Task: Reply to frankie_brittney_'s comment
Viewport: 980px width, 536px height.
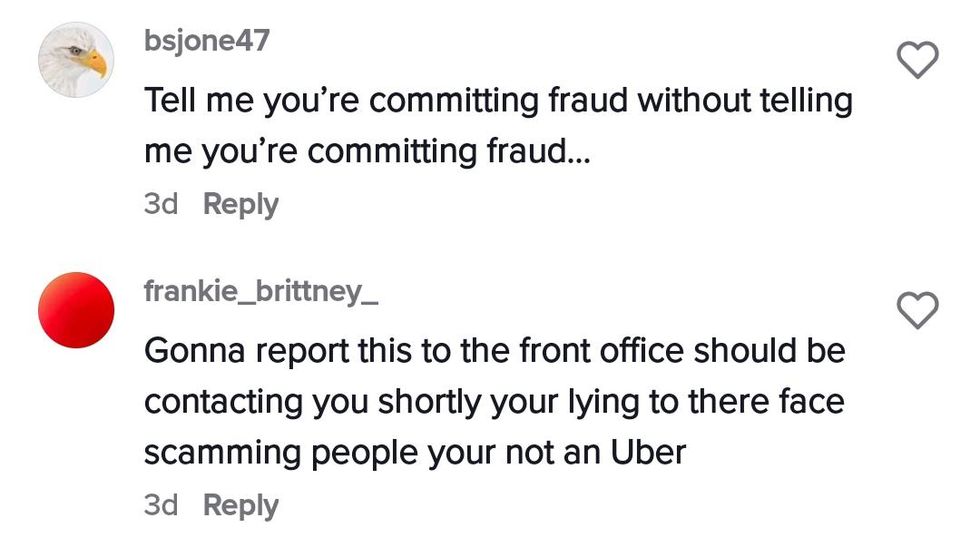Action: (240, 505)
